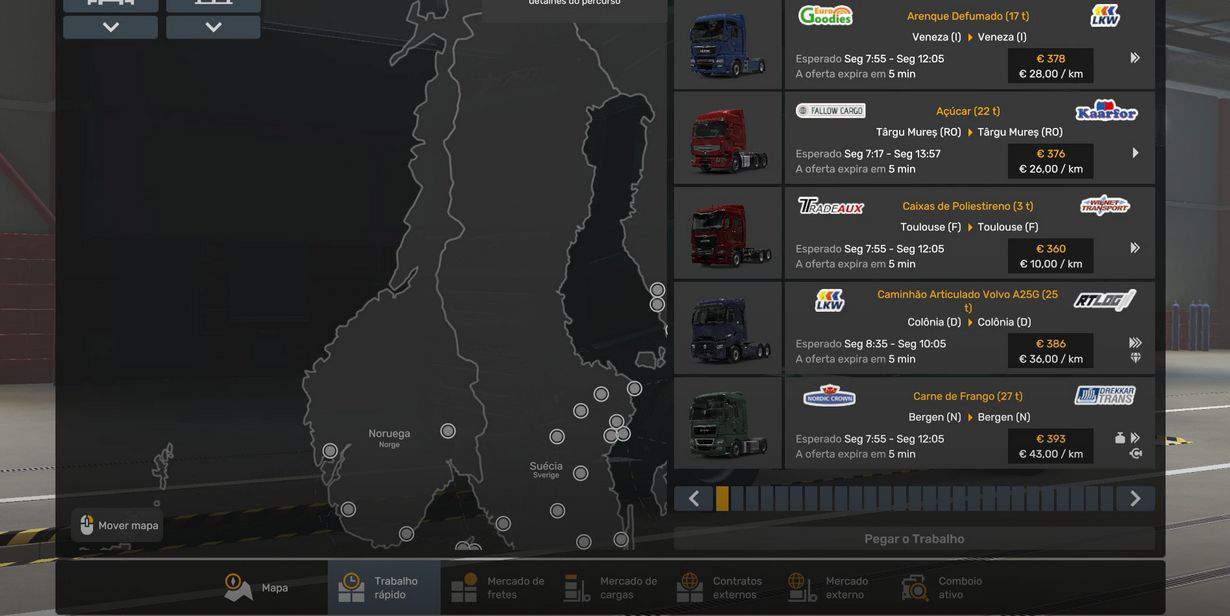This screenshot has height=616, width=1230.
Task: Go to the previous job page arrow
Action: click(694, 499)
